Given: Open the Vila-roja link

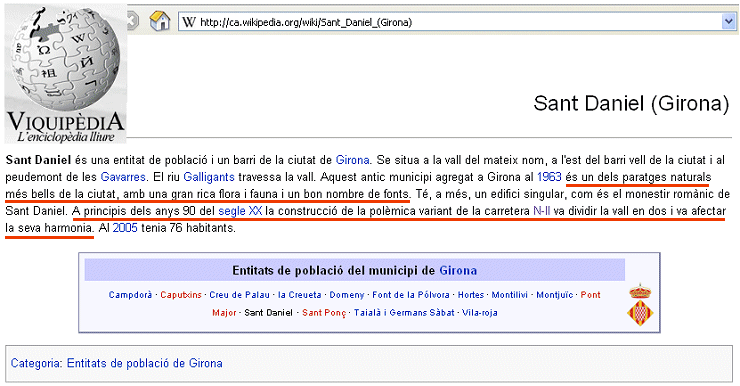Looking at the screenshot, I should click(x=479, y=313).
